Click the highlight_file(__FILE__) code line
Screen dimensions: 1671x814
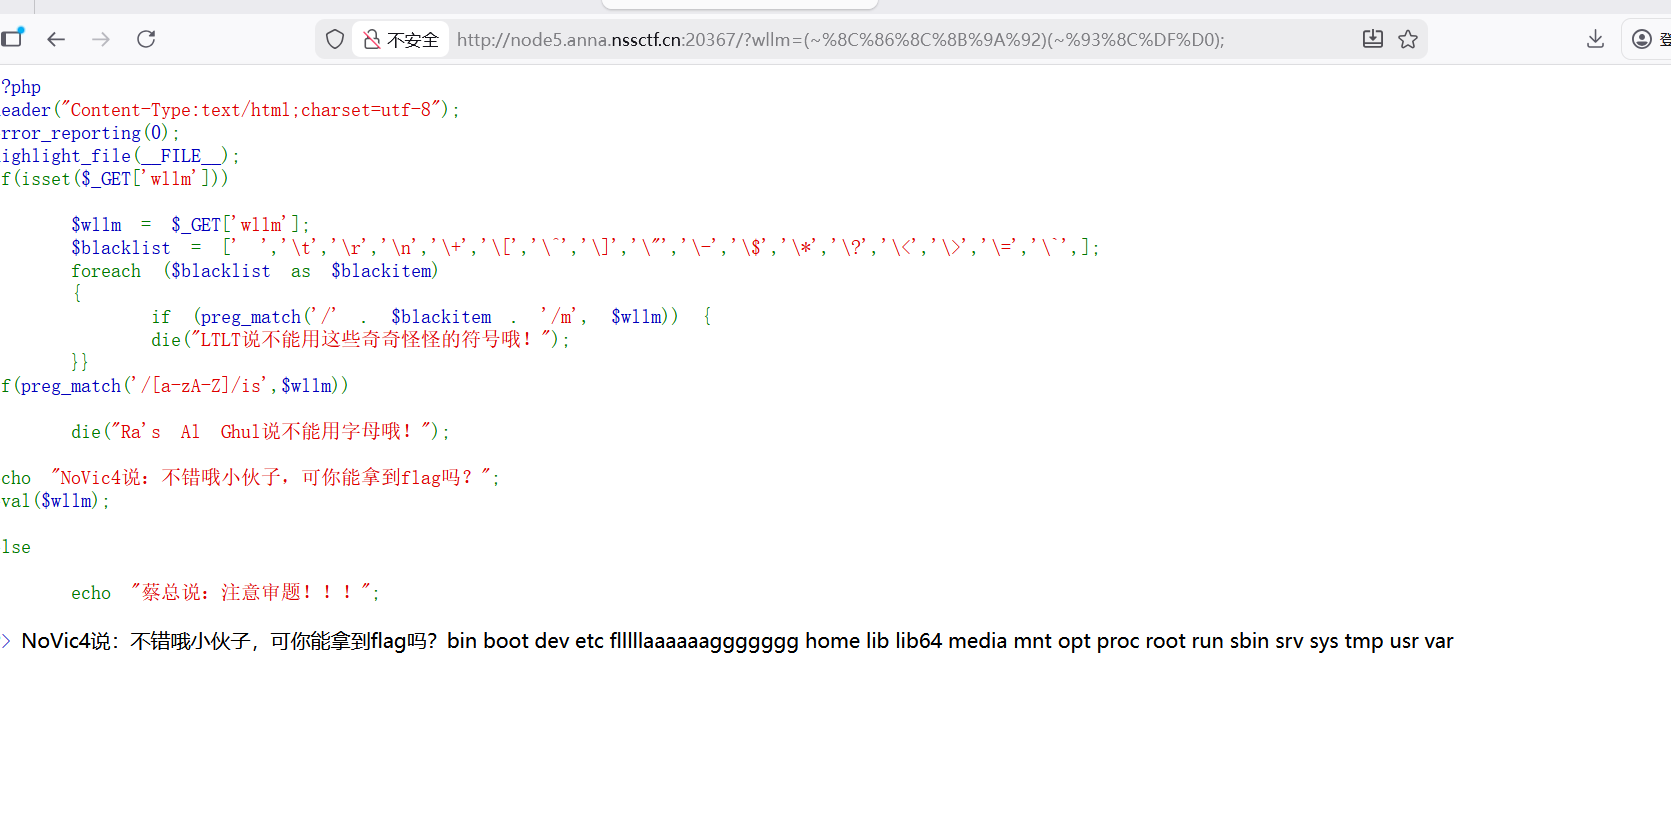[x=120, y=156]
